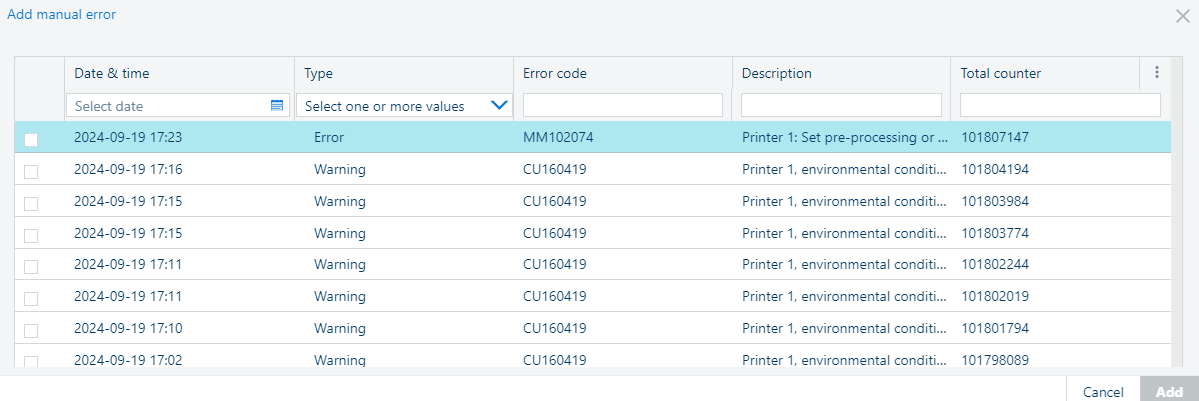Click the Description filter text box
This screenshot has width=1199, height=401.
pos(841,105)
